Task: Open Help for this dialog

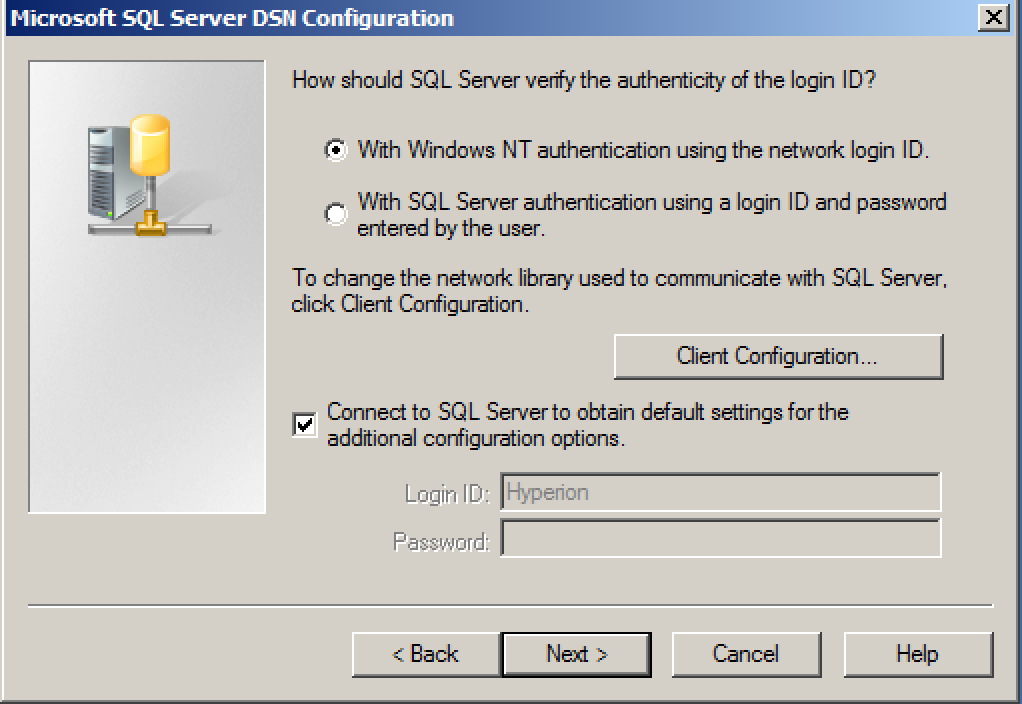Action: point(918,654)
